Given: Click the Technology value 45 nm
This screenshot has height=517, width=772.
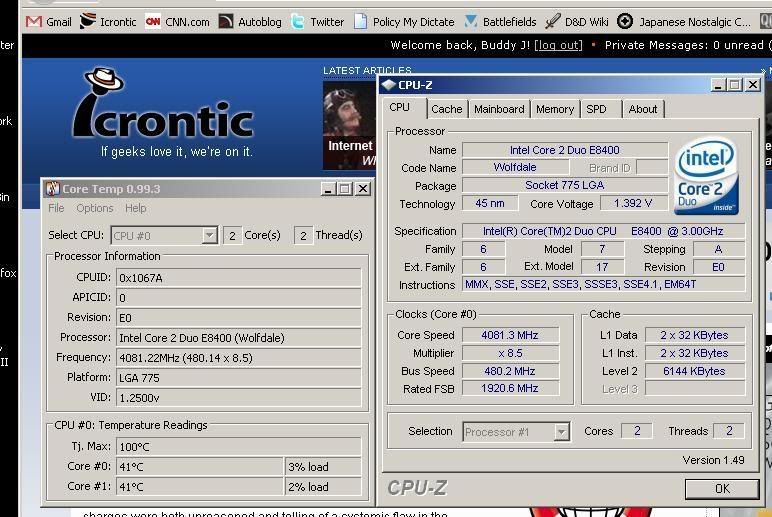Looking at the screenshot, I should point(490,203).
